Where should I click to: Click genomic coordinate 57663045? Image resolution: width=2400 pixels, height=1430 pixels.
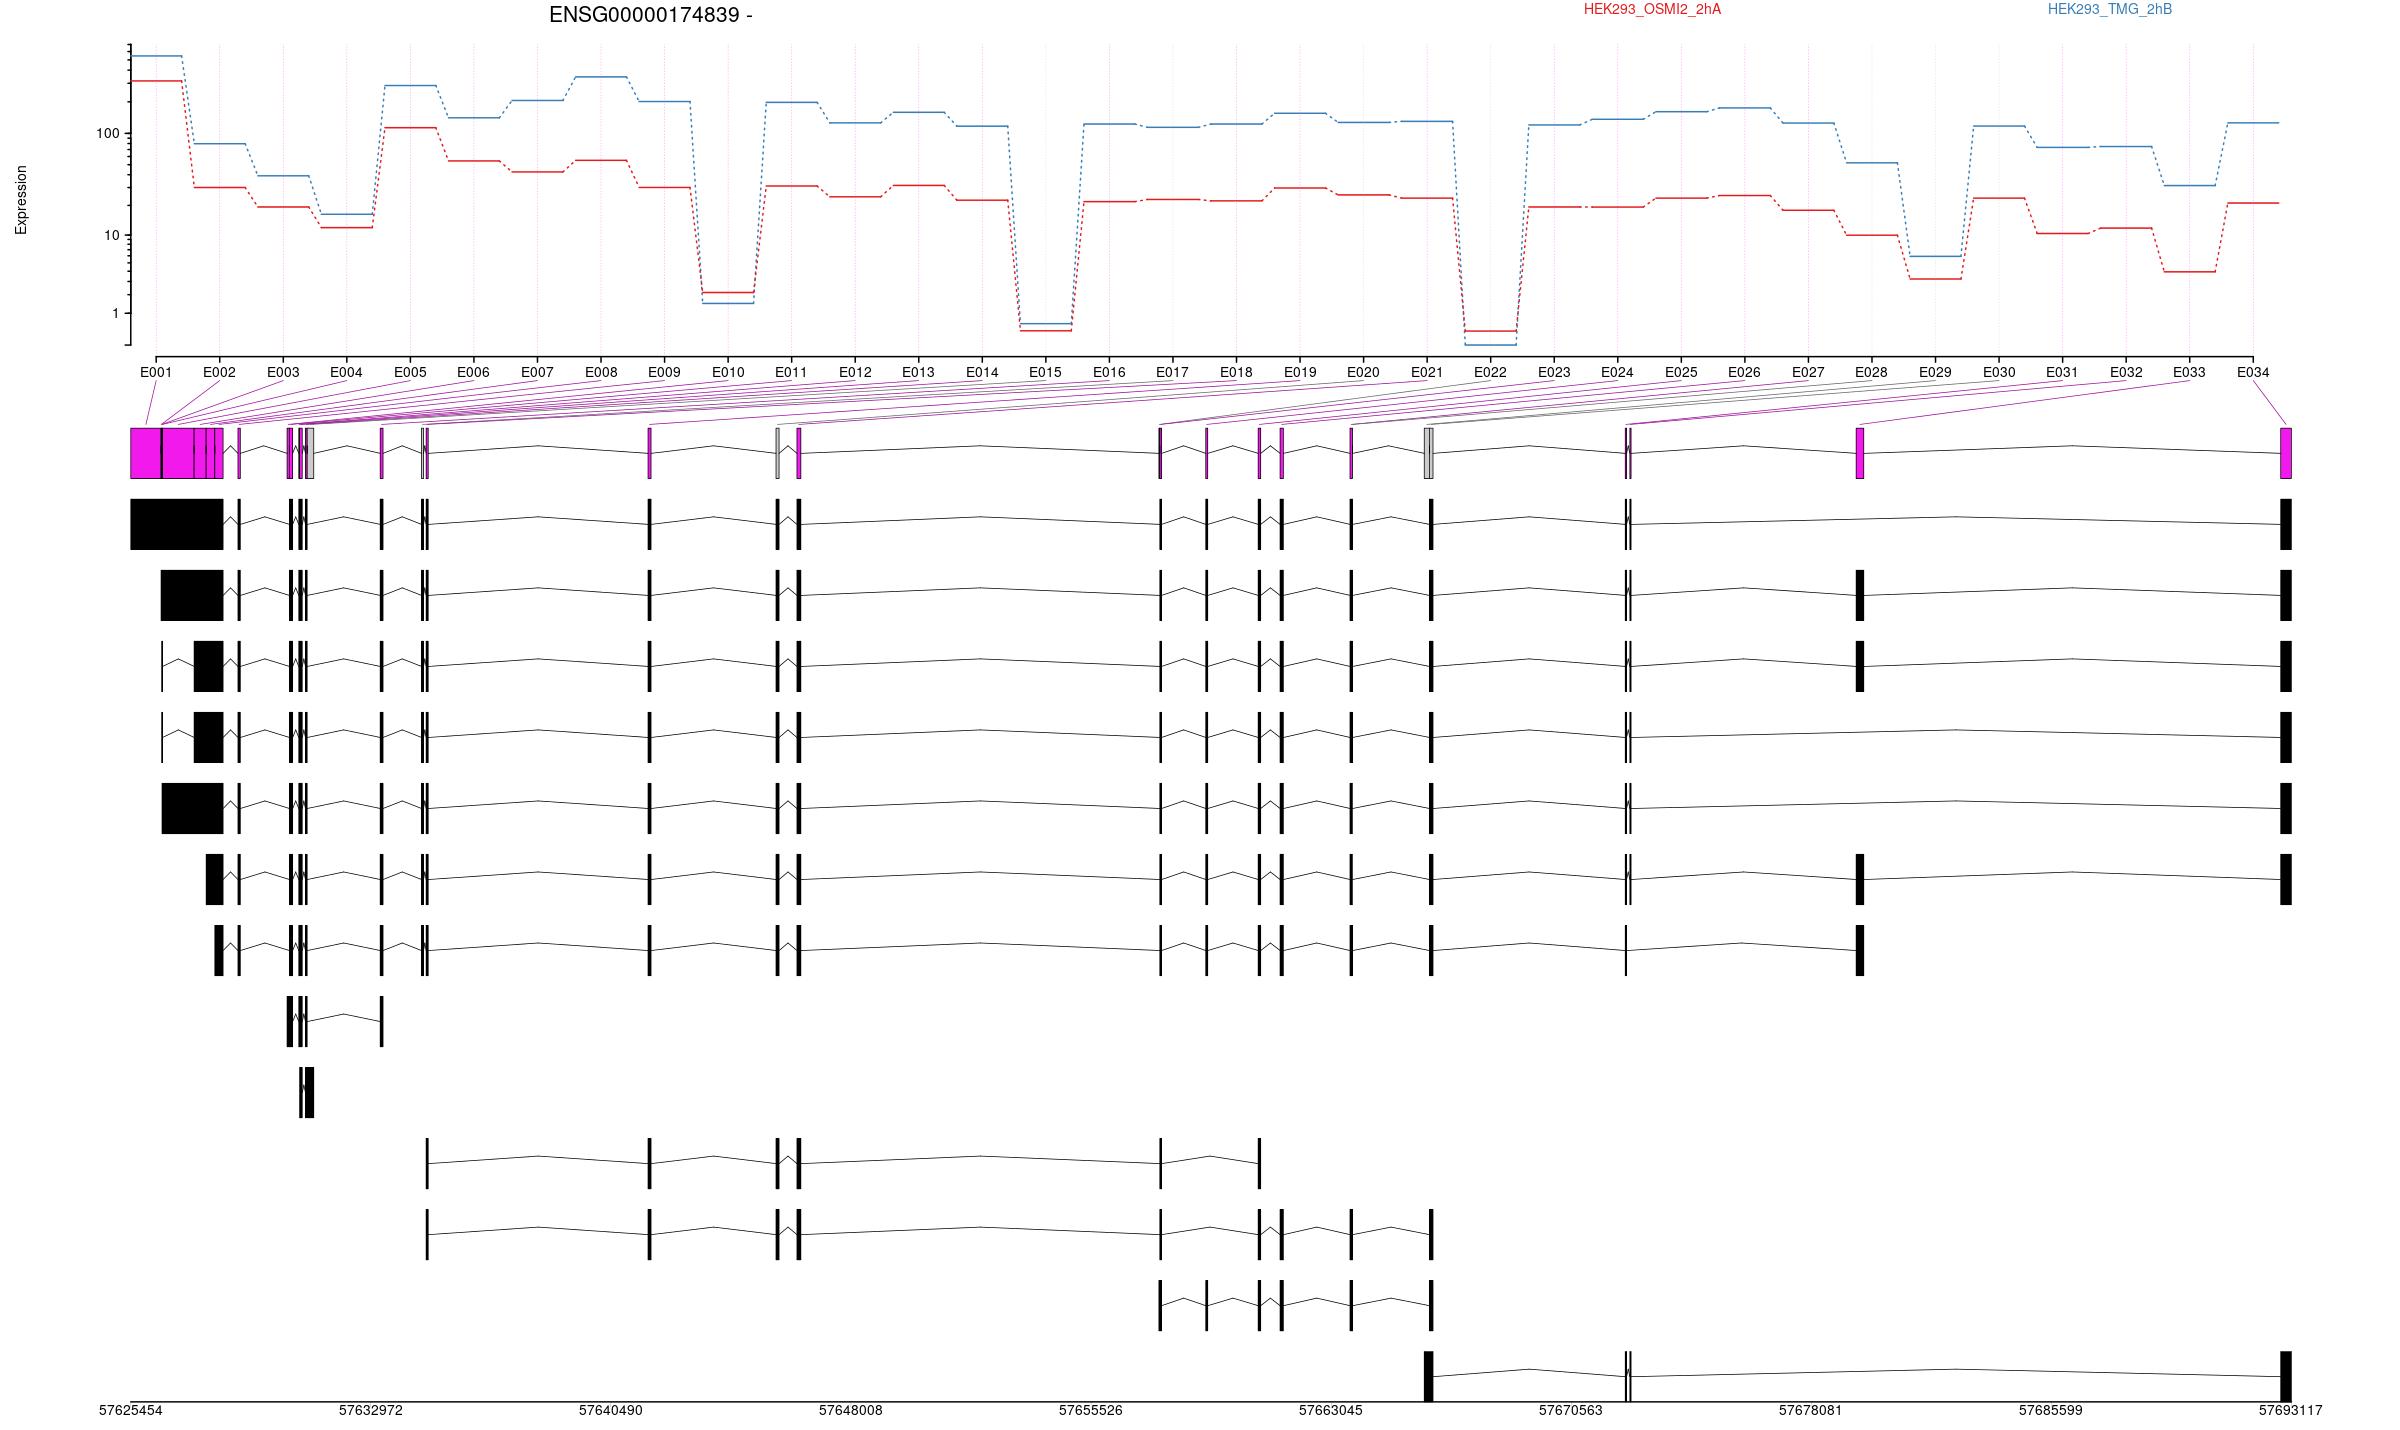(1330, 1410)
